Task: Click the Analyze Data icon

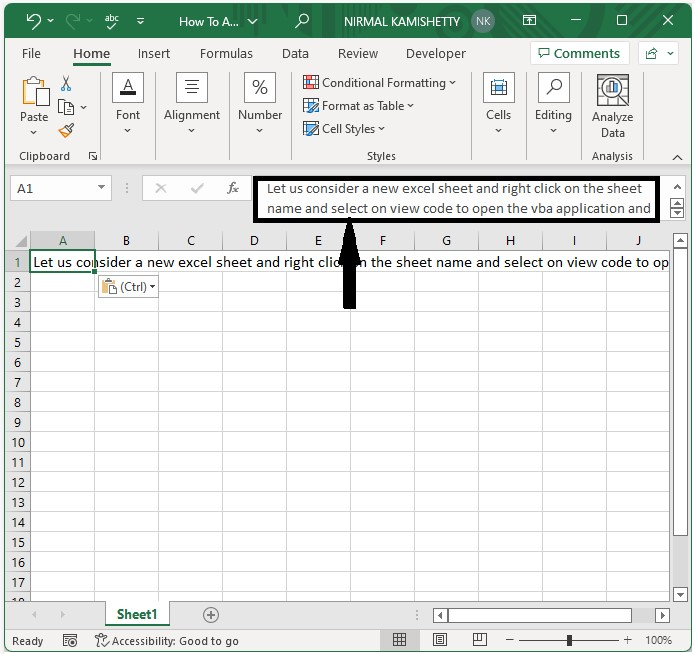Action: pos(613,90)
